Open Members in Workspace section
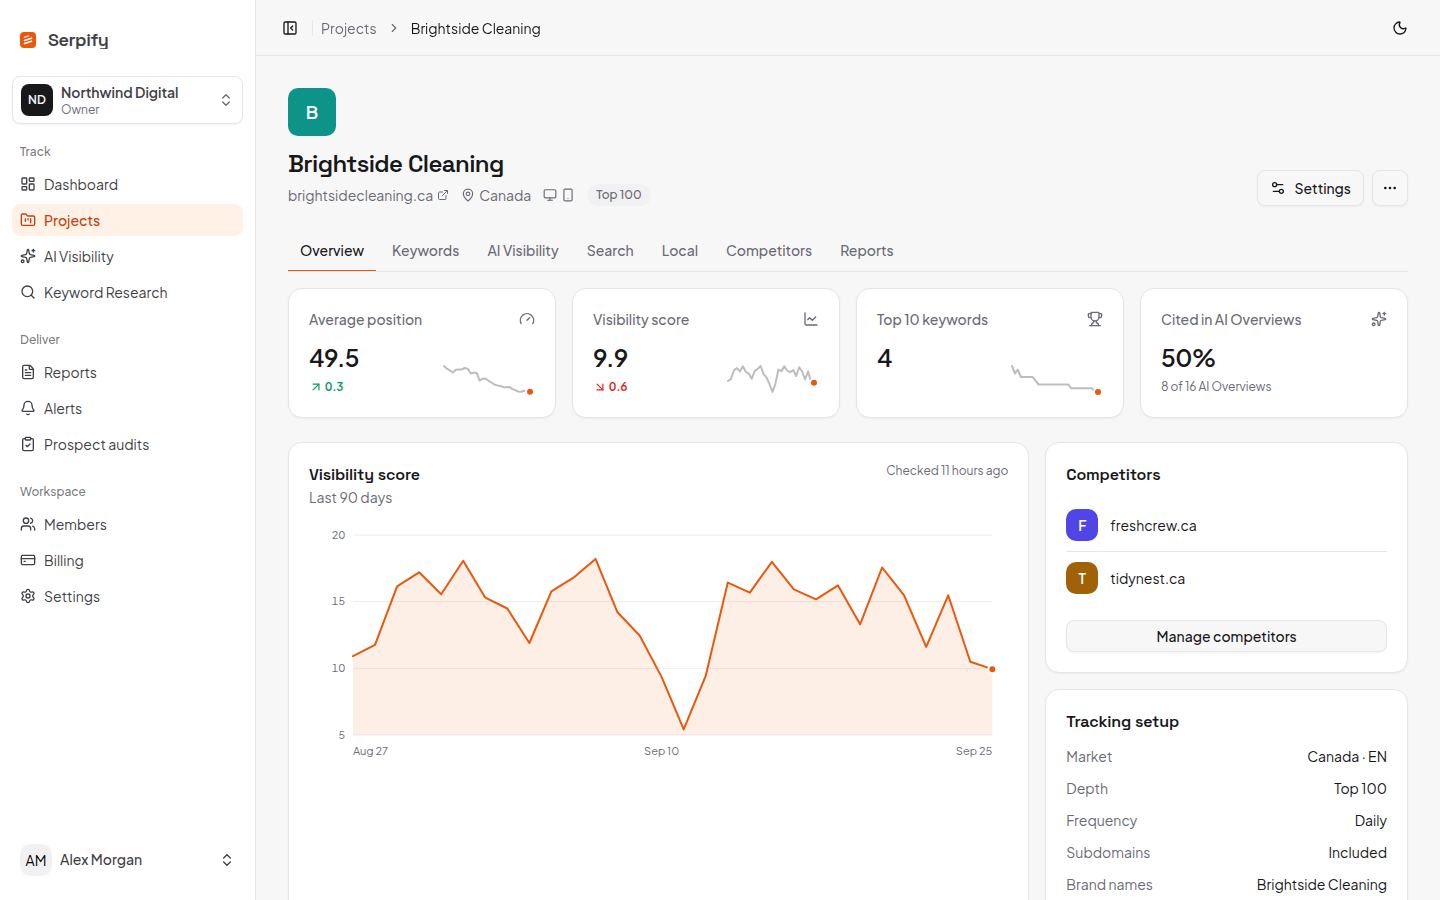The image size is (1440, 900). [x=127, y=524]
